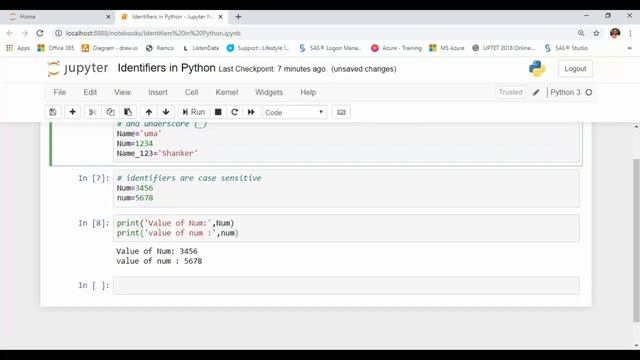
Task: Click the Python logo icon
Action: coord(537,69)
